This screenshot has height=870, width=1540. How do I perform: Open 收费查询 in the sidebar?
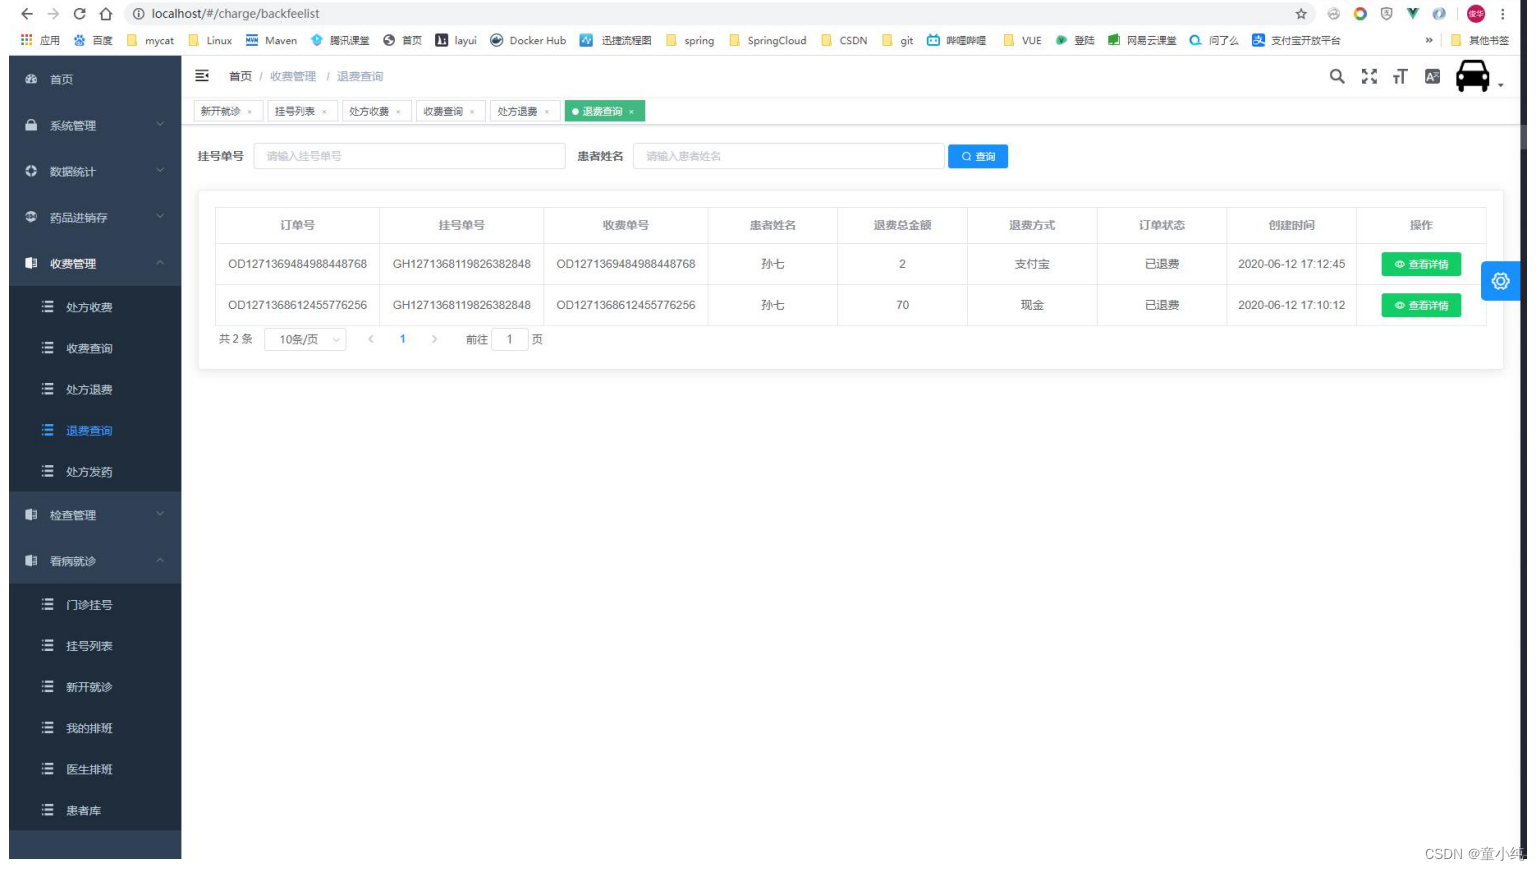(x=95, y=348)
